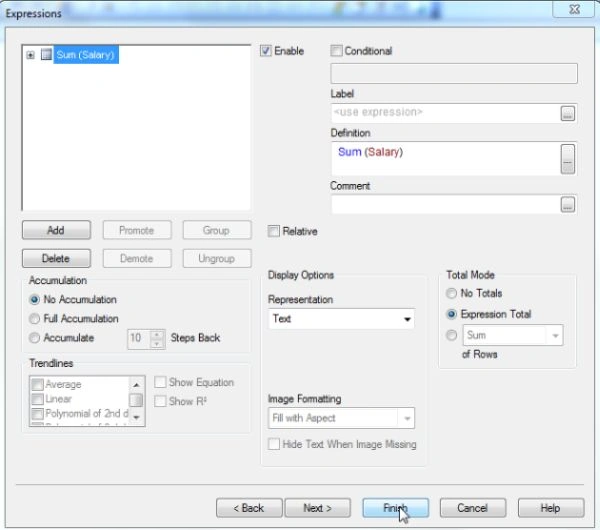Screen dimensions: 600x530
Task: Click the Add button
Action: (x=56, y=230)
